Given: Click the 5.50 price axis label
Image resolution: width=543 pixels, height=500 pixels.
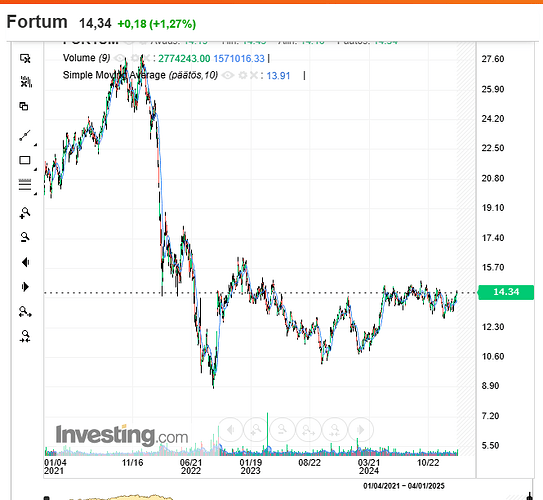Looking at the screenshot, I should pyautogui.click(x=490, y=445).
